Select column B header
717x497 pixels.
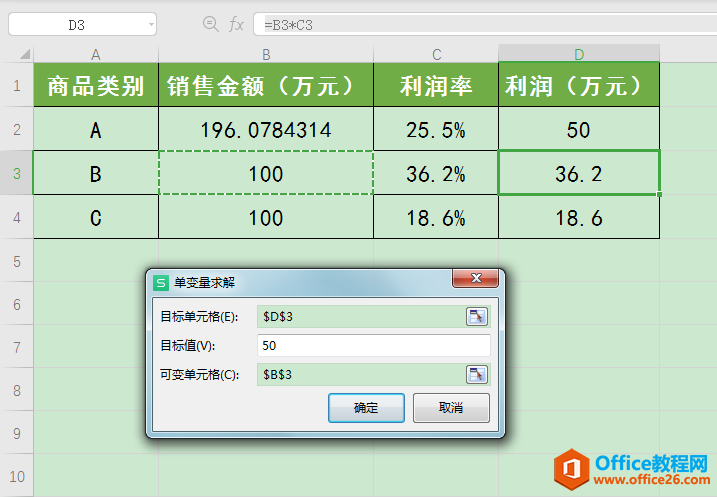(x=266, y=53)
